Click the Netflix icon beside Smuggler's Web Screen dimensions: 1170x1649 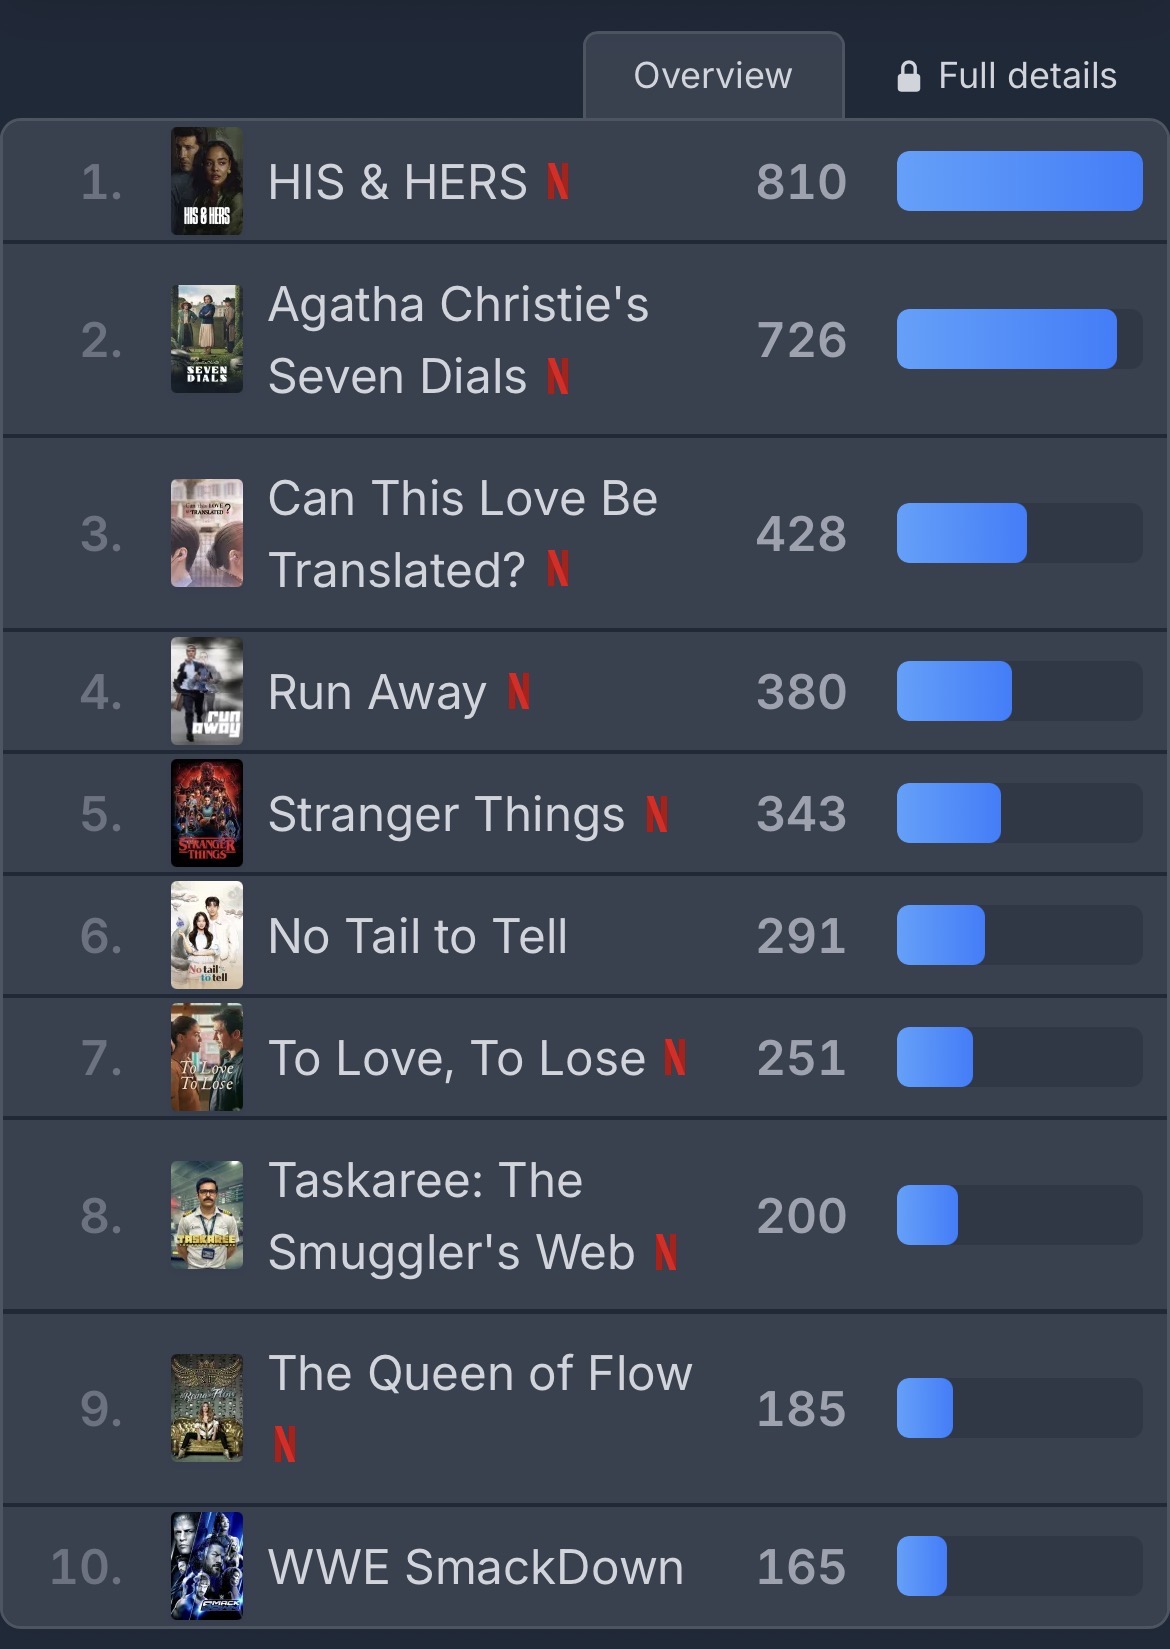pyautogui.click(x=666, y=1252)
